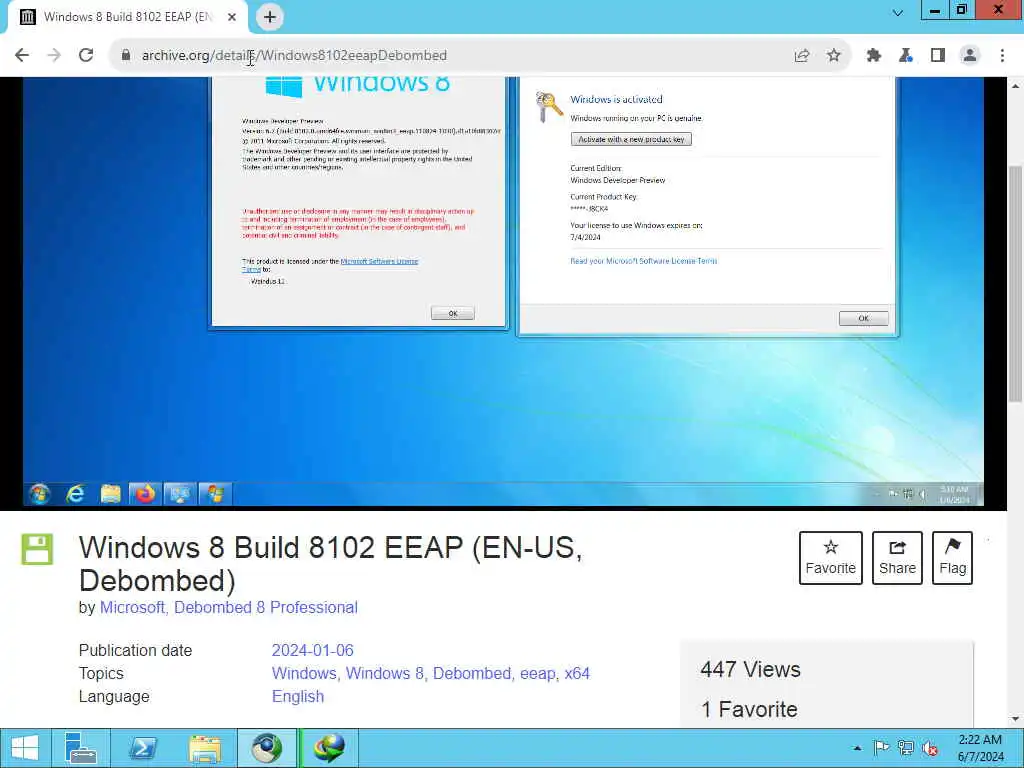Viewport: 1024px width, 768px height.
Task: Open the taskbar clock showing 2:22 AM
Action: coord(980,748)
